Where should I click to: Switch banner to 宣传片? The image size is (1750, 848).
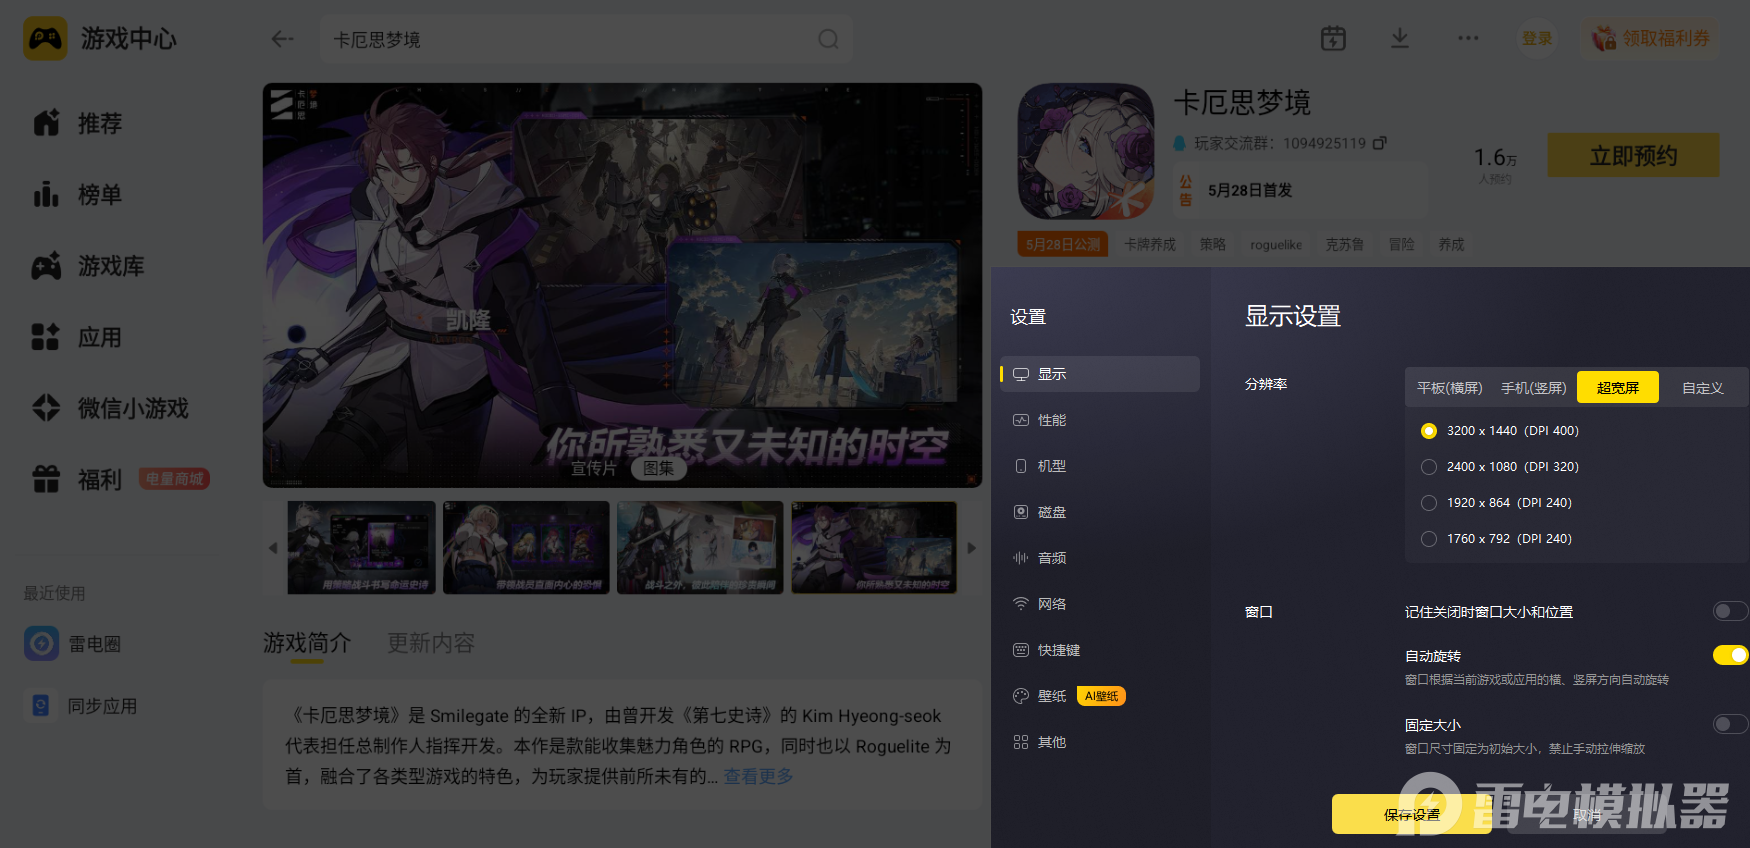tap(593, 468)
